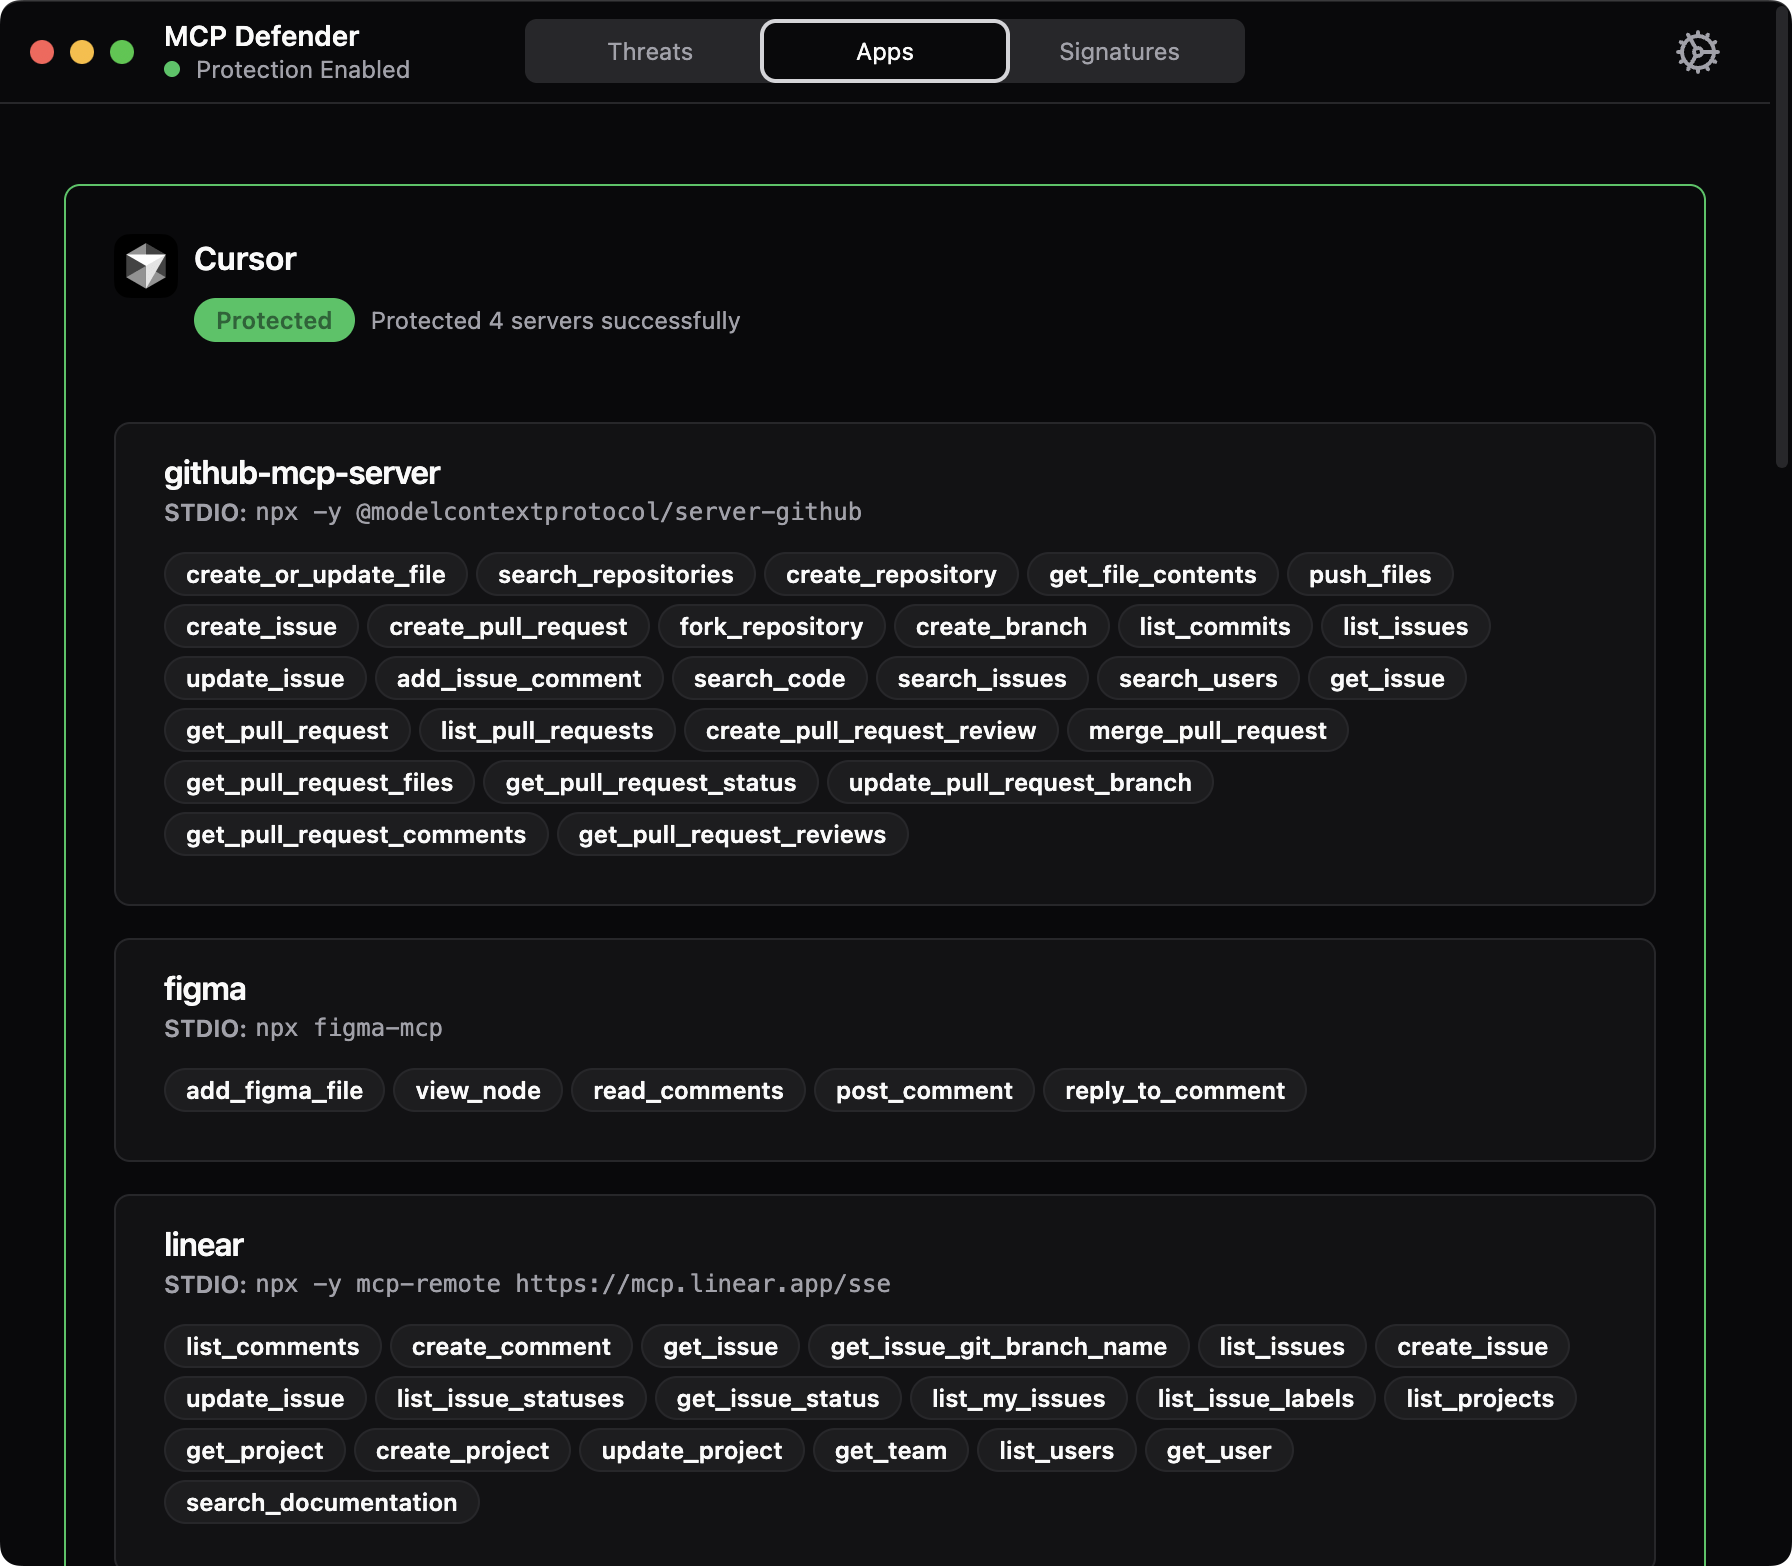Select the fork_repository tool chip
Screen dimensions: 1792x1566
pyautogui.click(x=770, y=627)
